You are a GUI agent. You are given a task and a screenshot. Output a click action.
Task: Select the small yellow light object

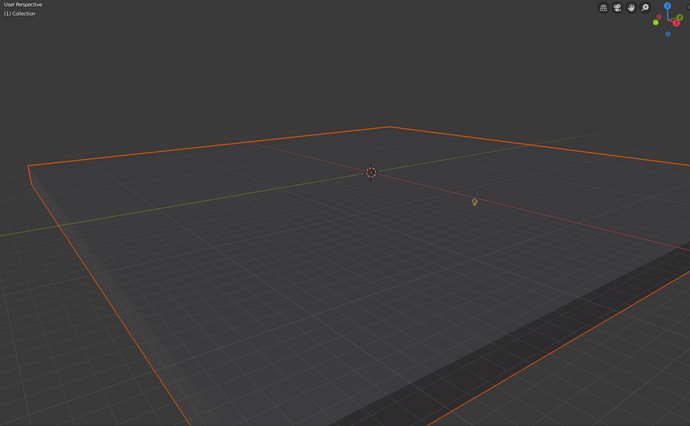pyautogui.click(x=474, y=202)
